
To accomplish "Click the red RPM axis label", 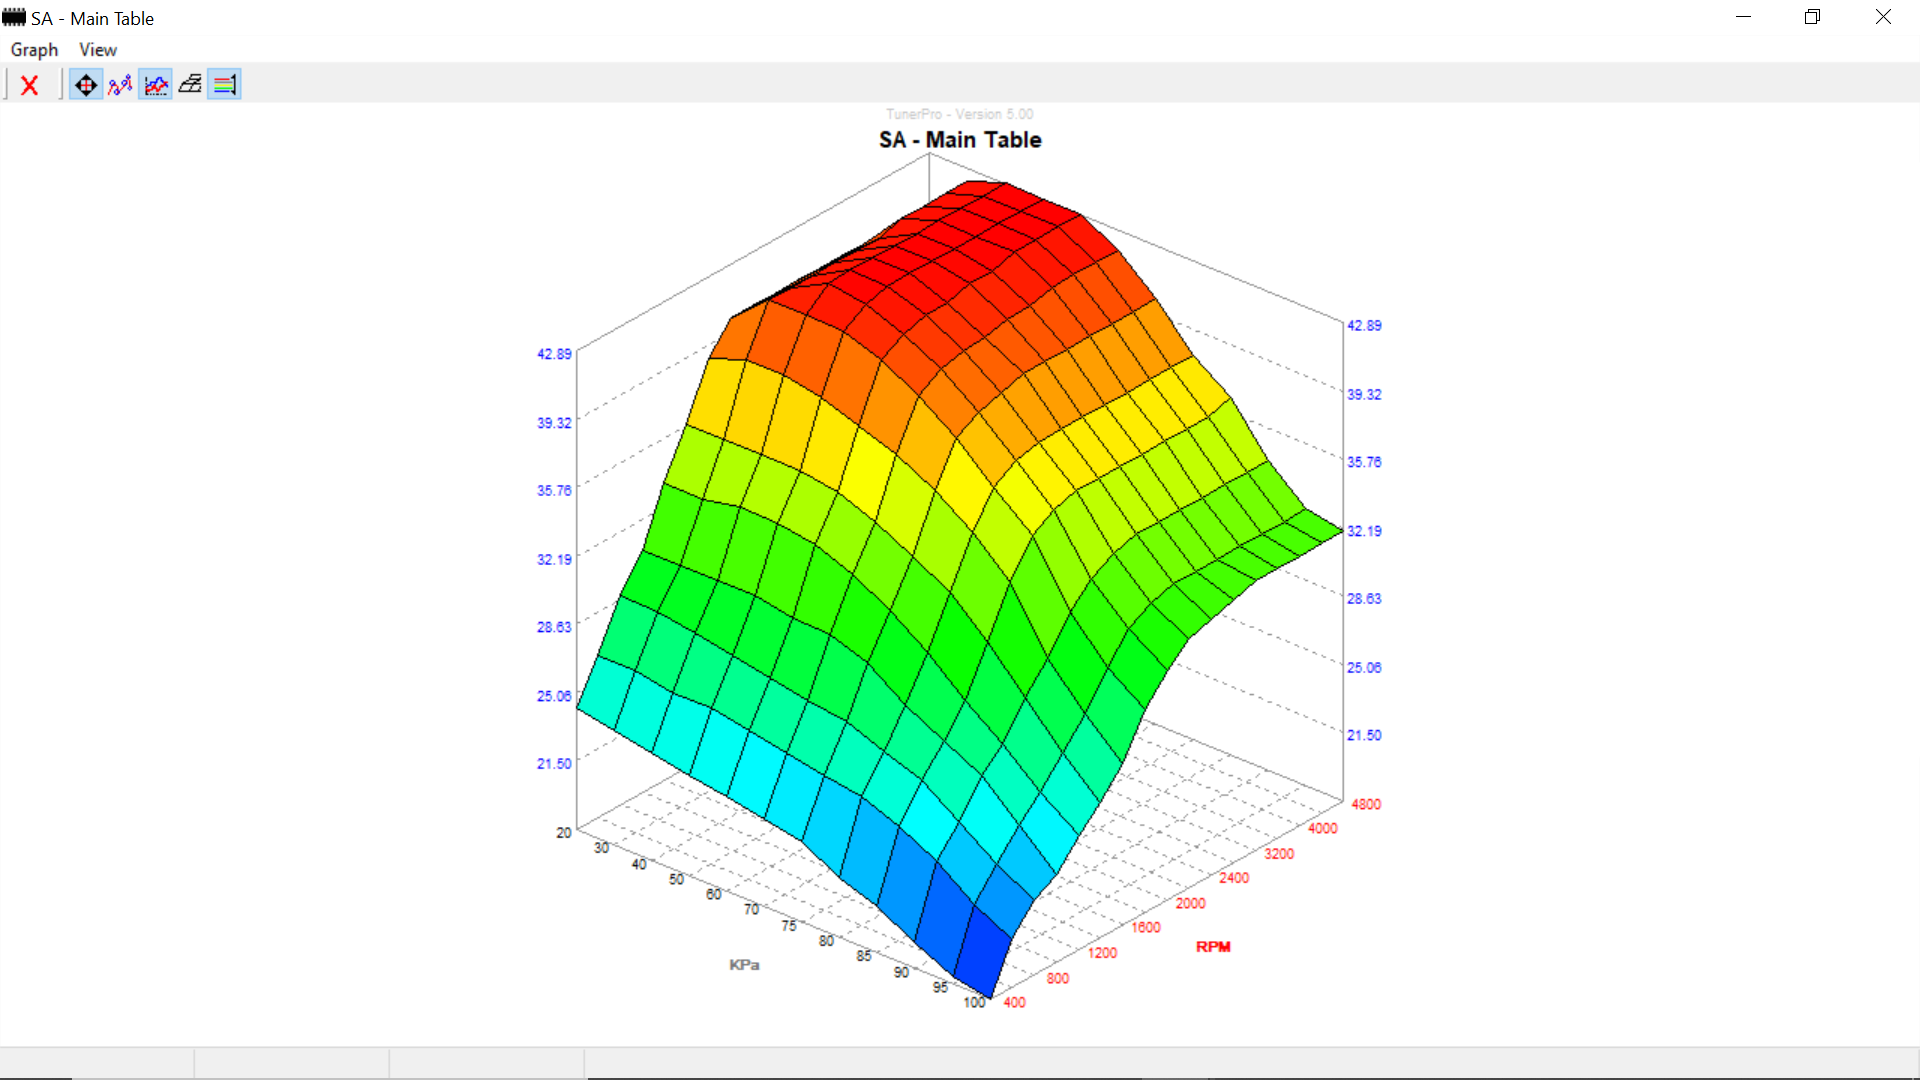I will click(1213, 947).
